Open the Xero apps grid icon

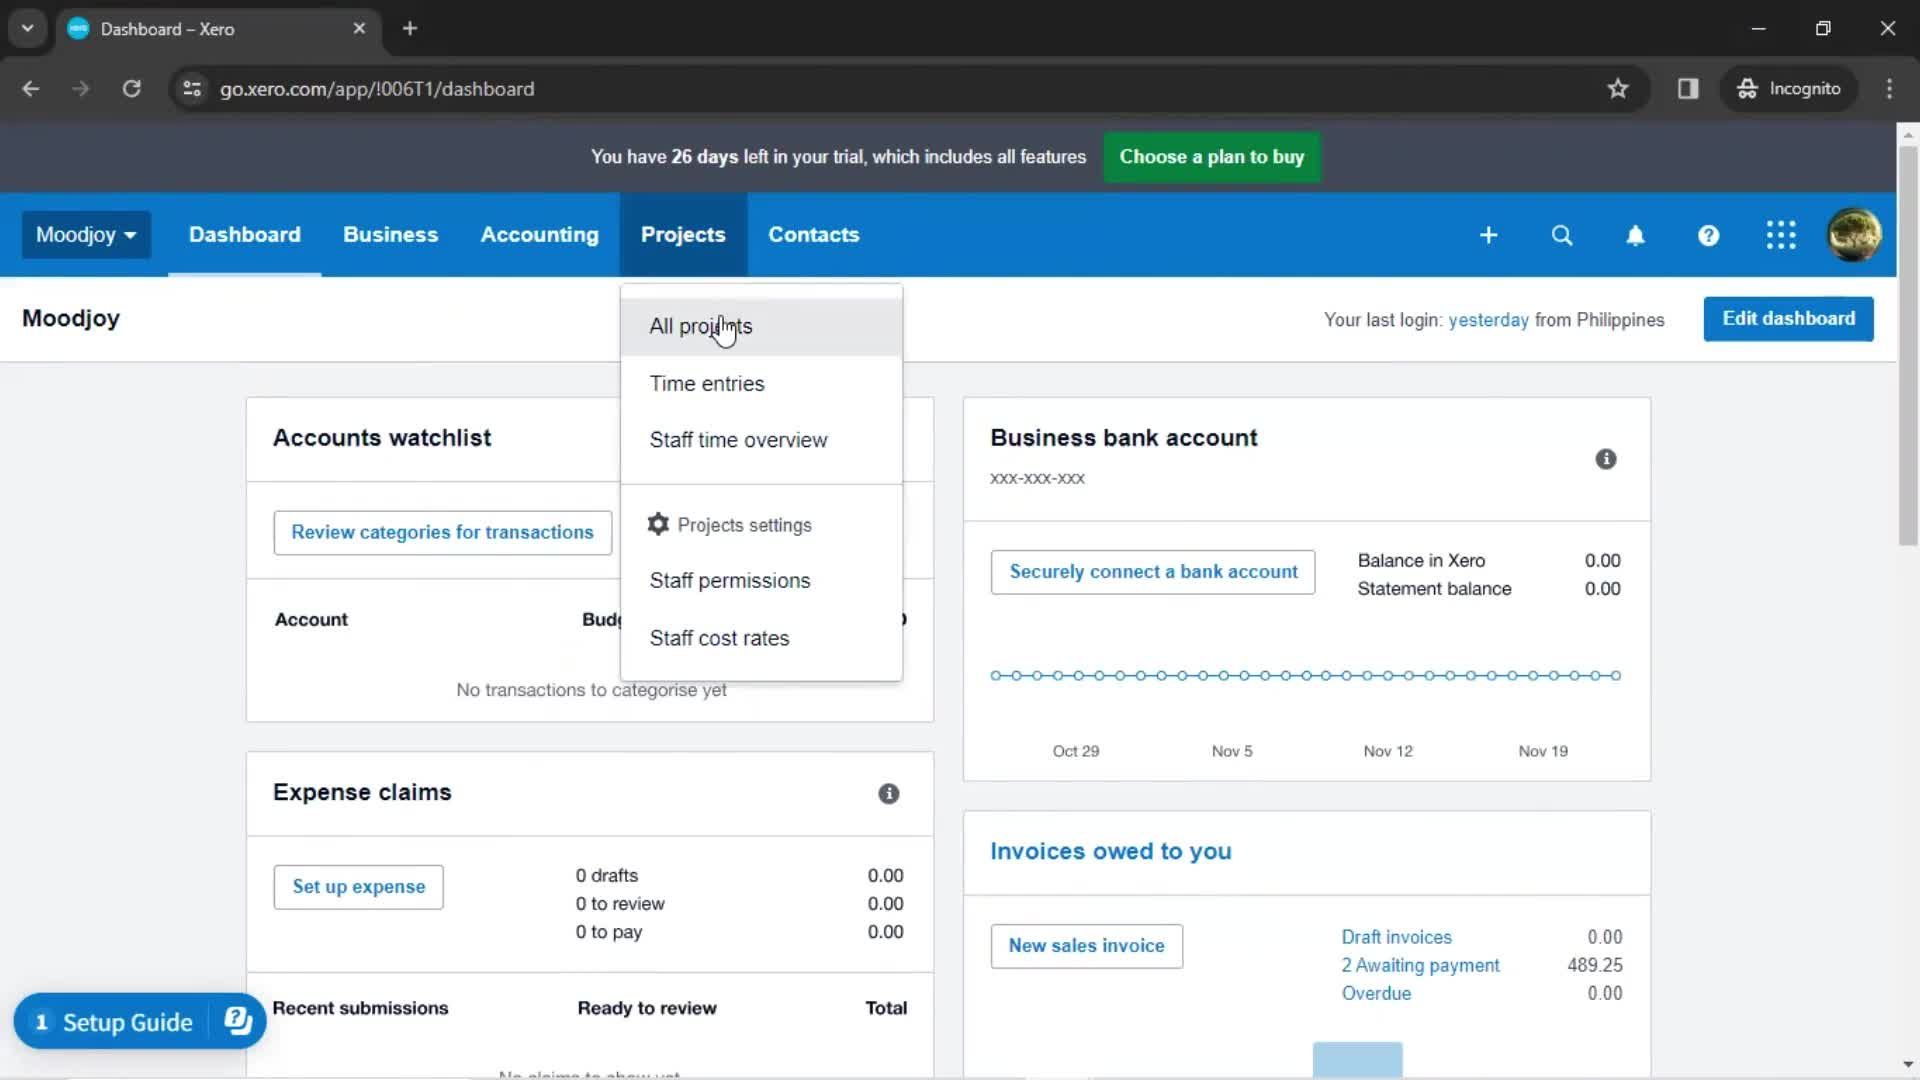(1781, 235)
